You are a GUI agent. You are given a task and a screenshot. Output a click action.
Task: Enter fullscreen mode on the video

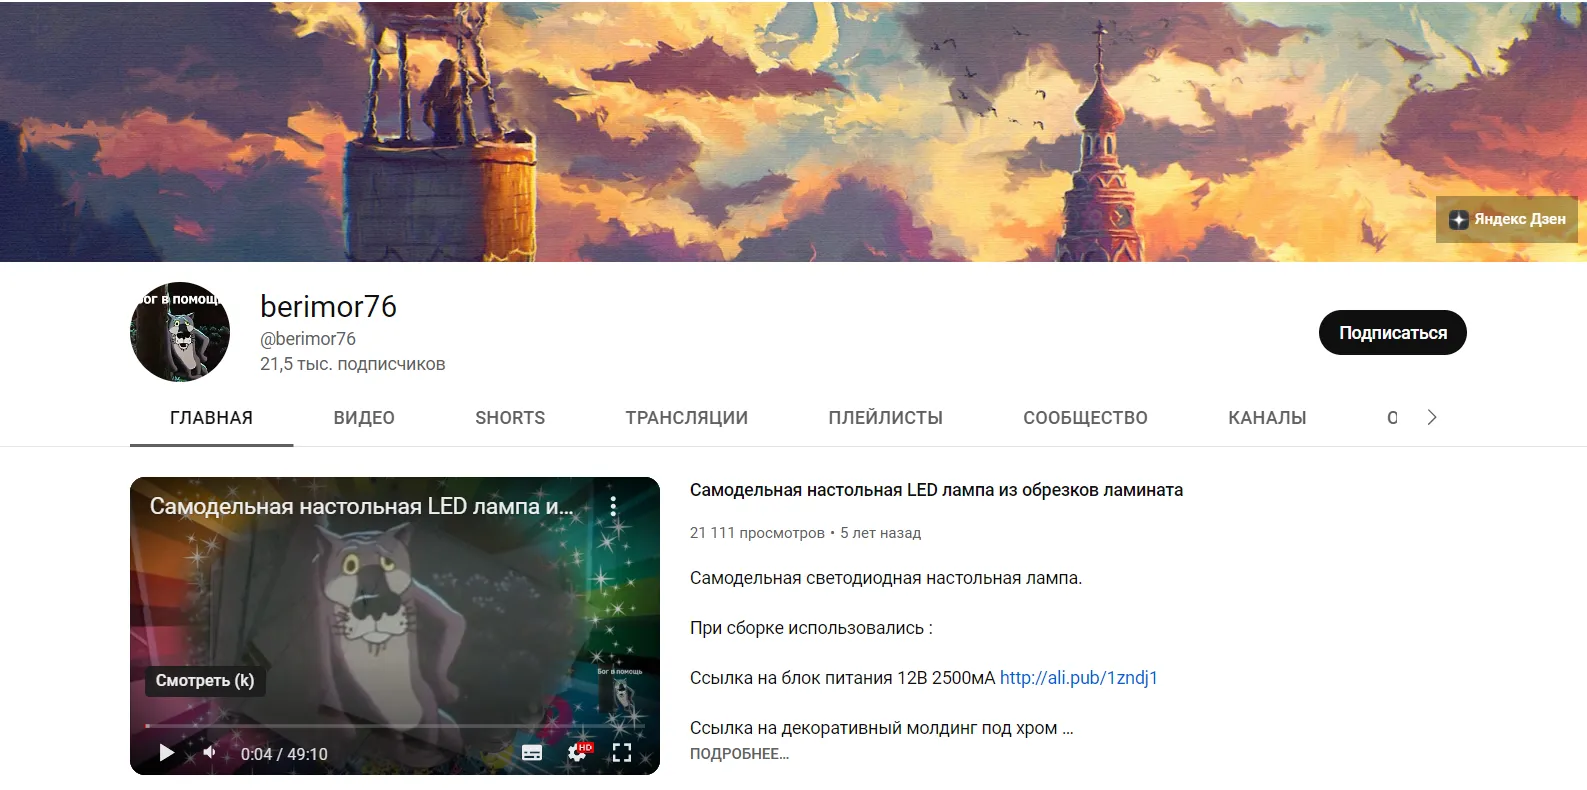pos(622,753)
